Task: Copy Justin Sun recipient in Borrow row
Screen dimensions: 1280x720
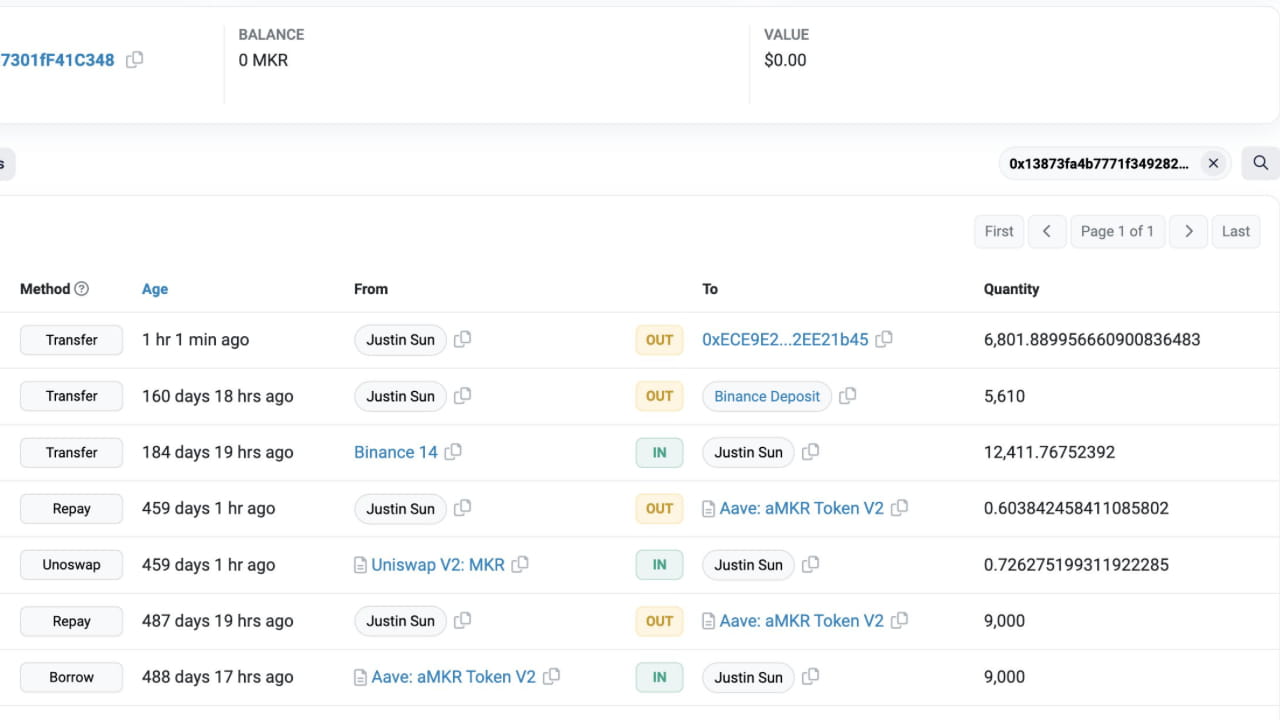Action: (811, 677)
